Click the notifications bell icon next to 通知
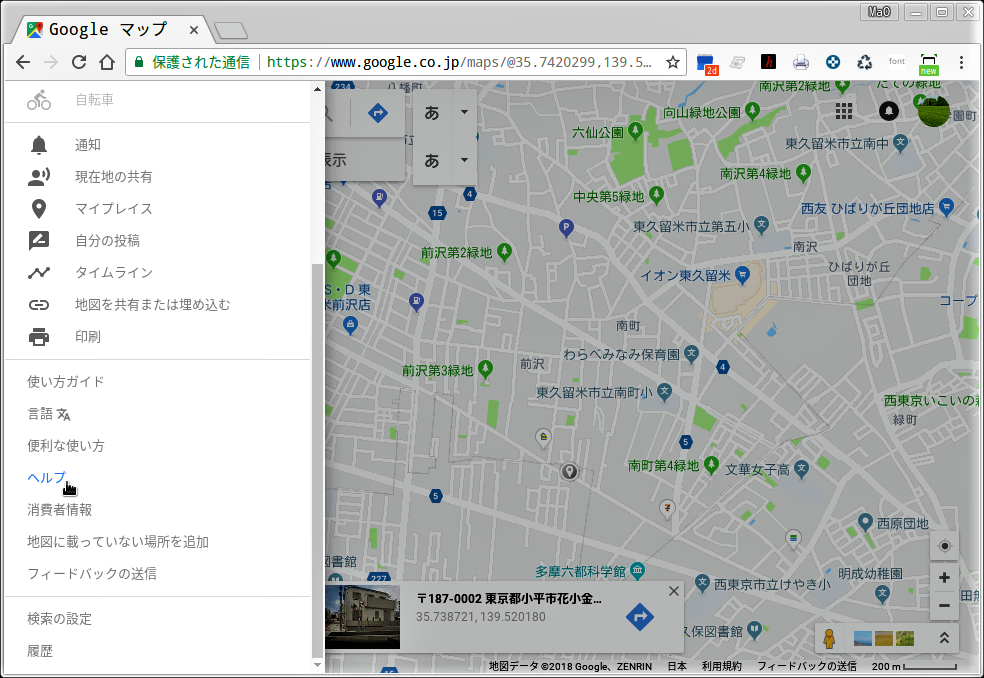Viewport: 984px width, 678px height. (x=39, y=145)
